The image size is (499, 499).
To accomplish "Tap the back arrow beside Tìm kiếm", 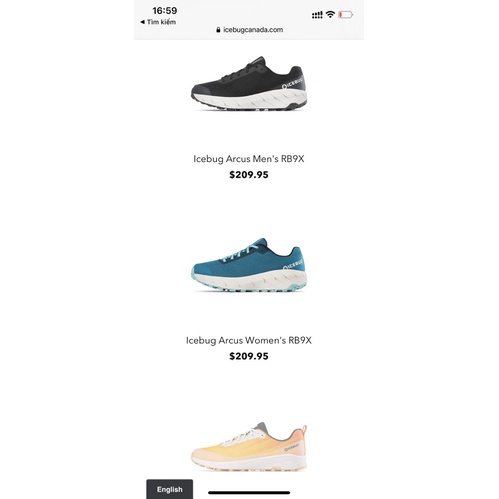I will point(142,22).
